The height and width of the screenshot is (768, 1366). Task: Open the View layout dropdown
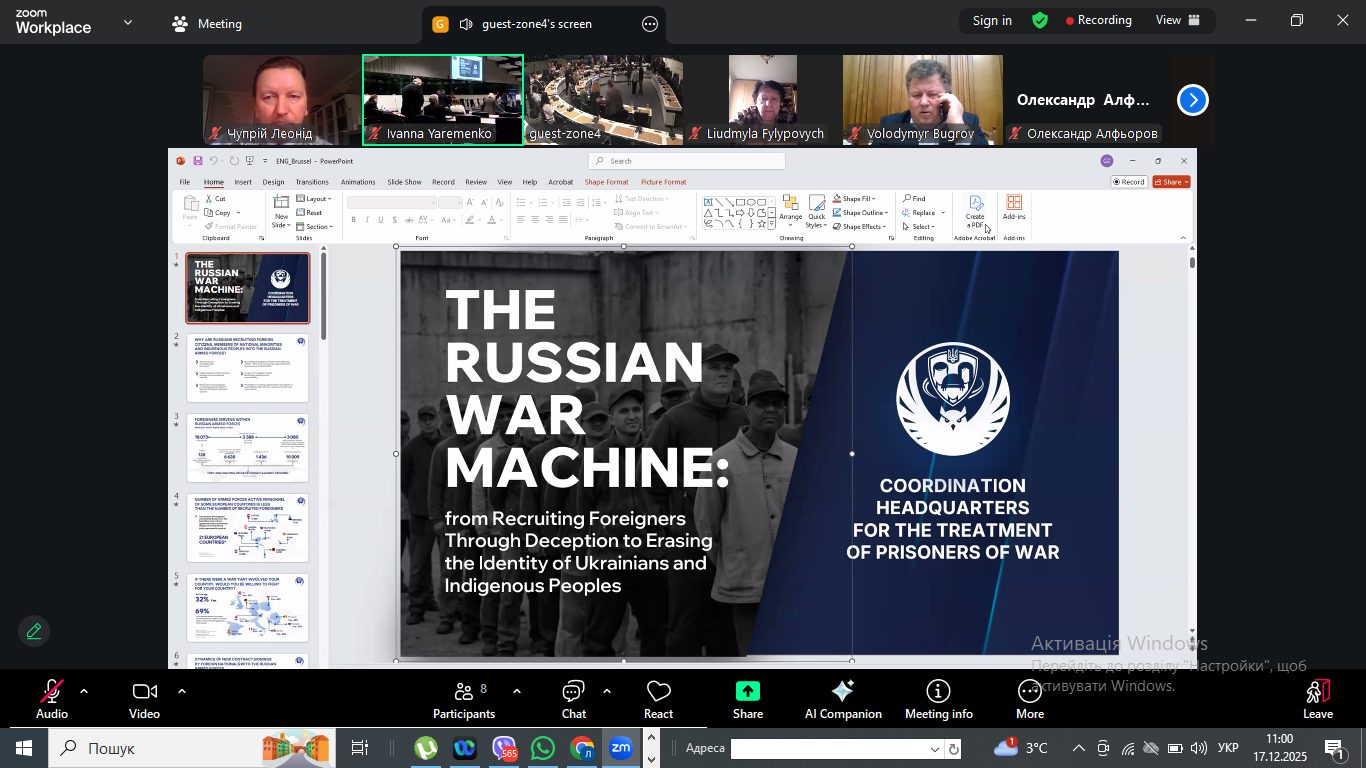pyautogui.click(x=1181, y=21)
